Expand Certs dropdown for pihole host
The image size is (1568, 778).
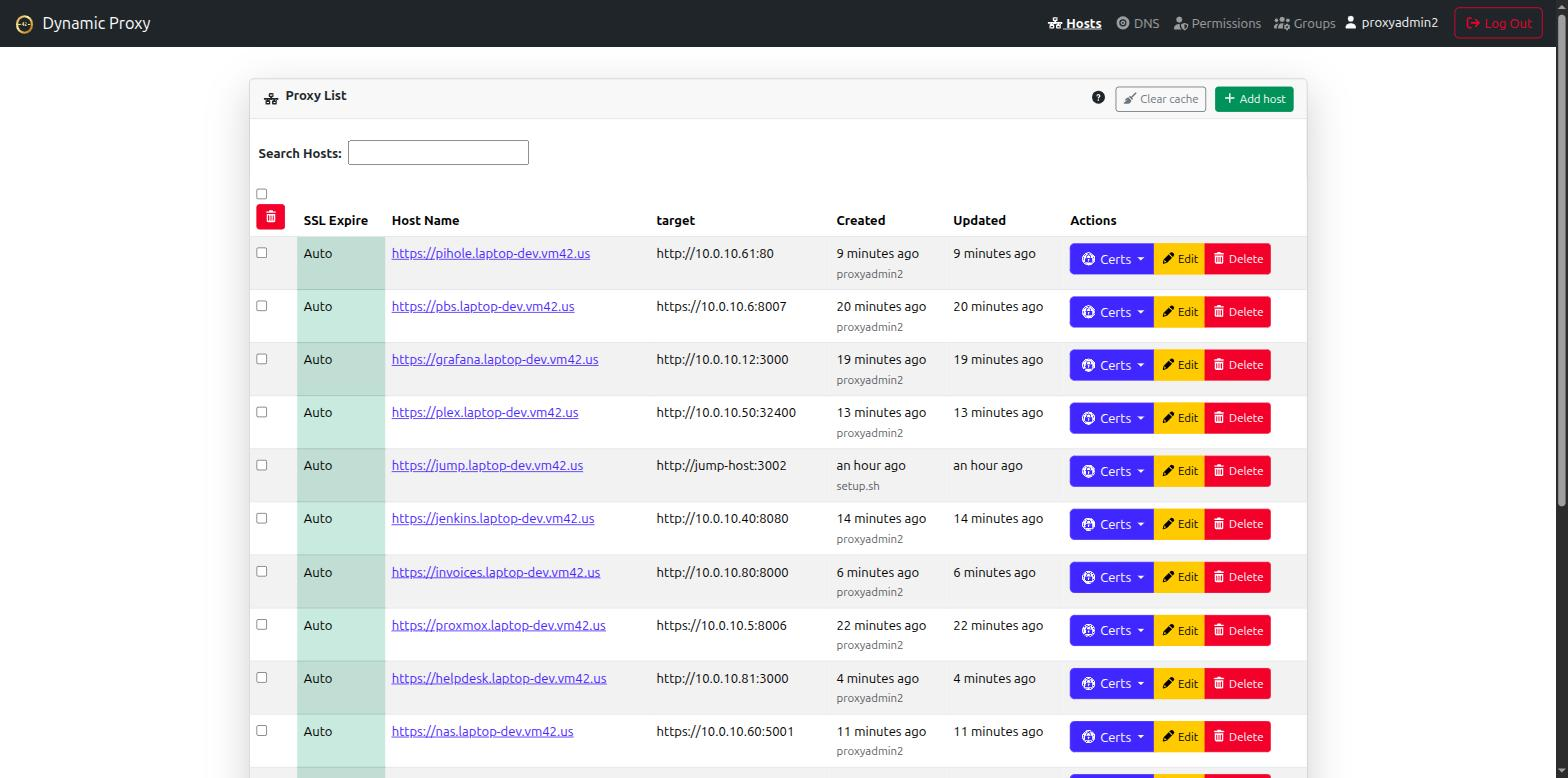(1112, 259)
